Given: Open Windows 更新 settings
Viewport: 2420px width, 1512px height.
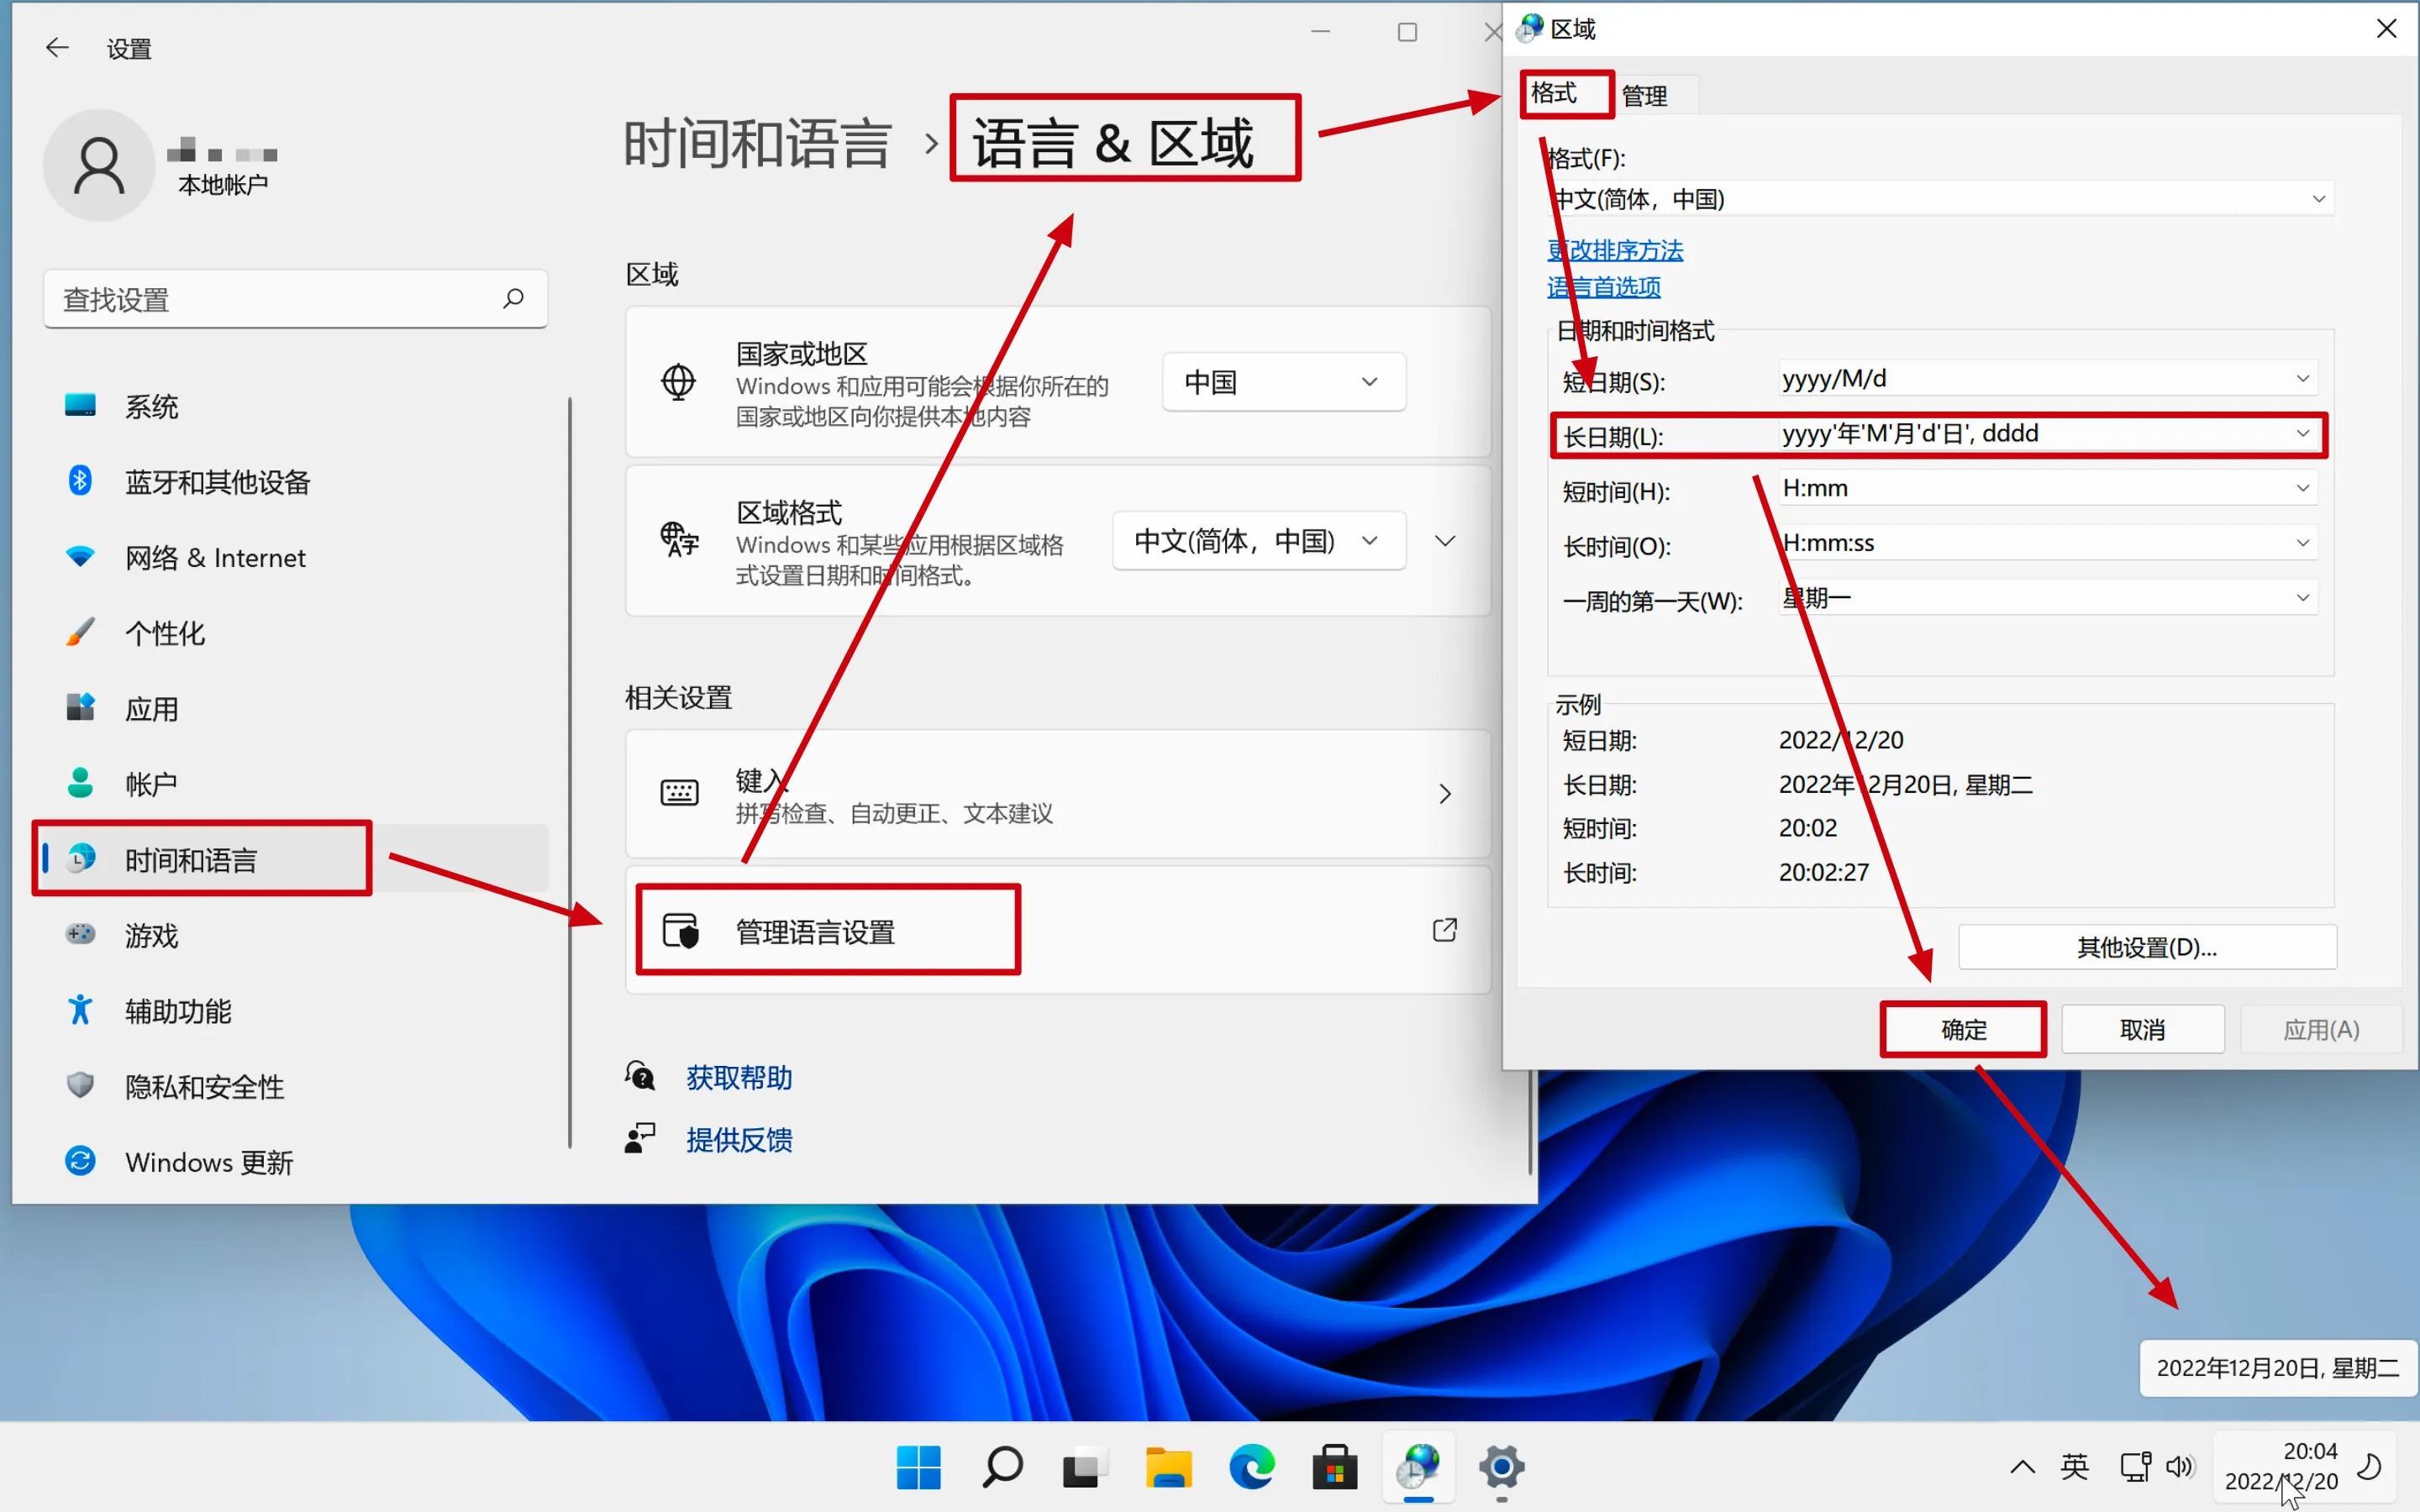Looking at the screenshot, I should (x=295, y=1162).
